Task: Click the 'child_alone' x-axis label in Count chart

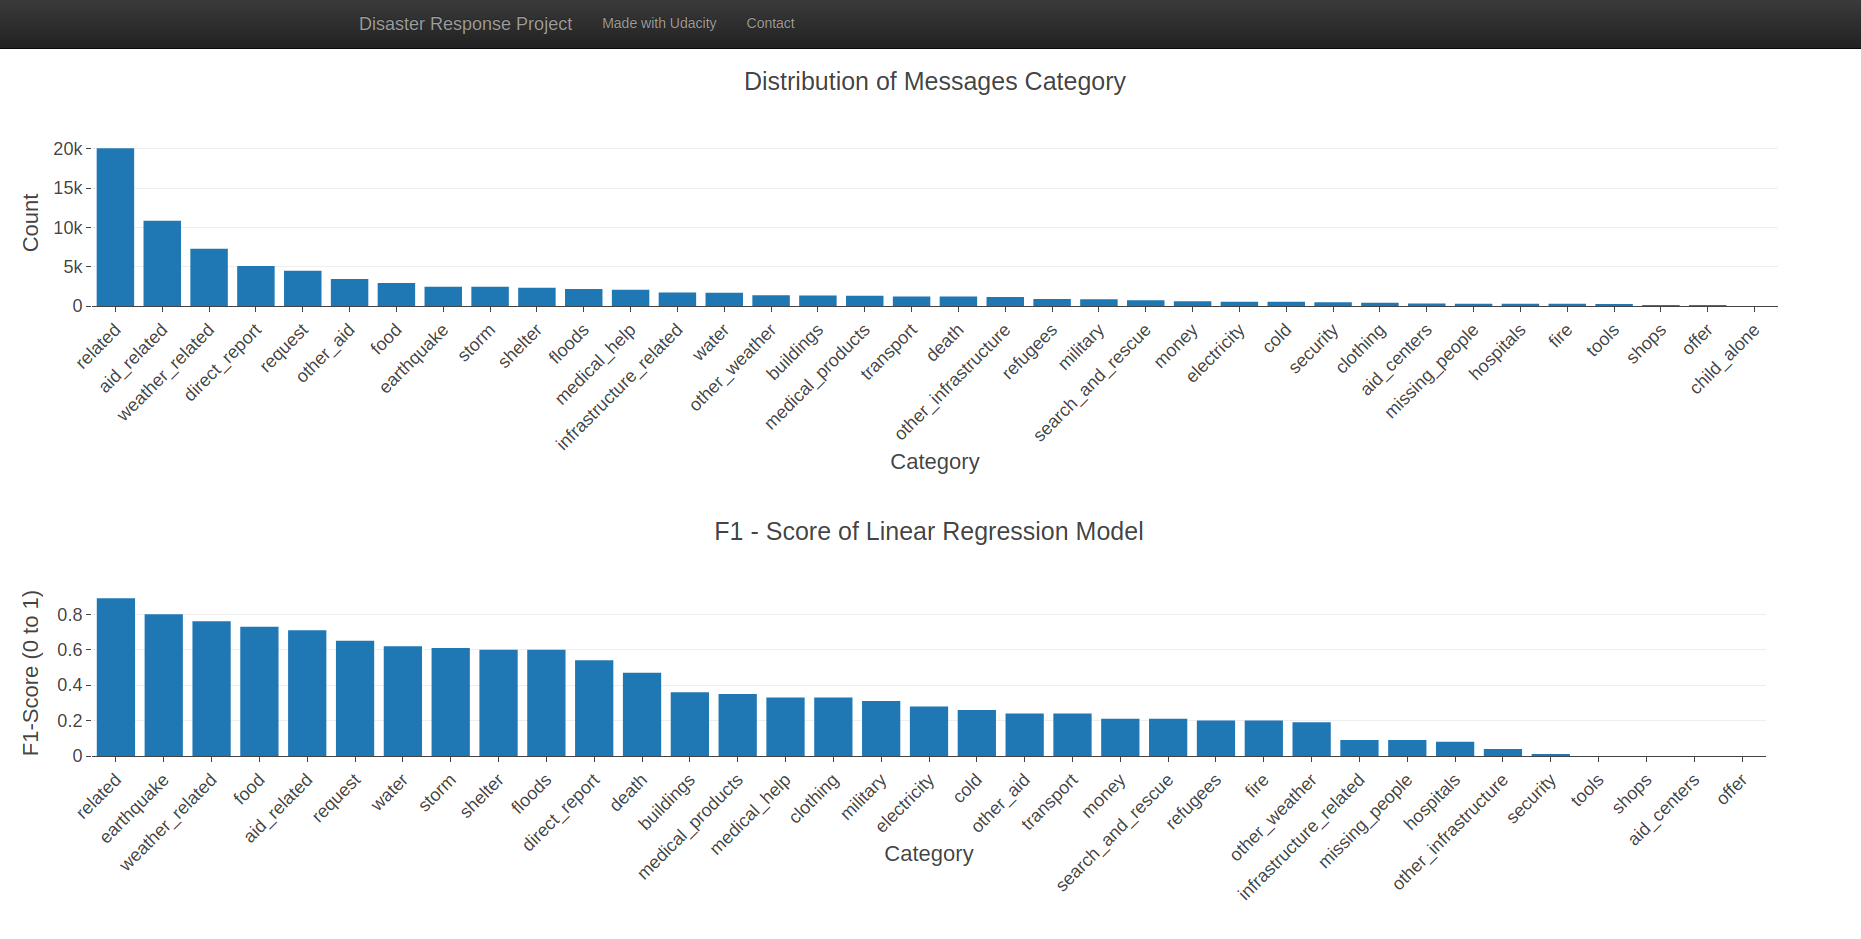Action: point(1725,360)
